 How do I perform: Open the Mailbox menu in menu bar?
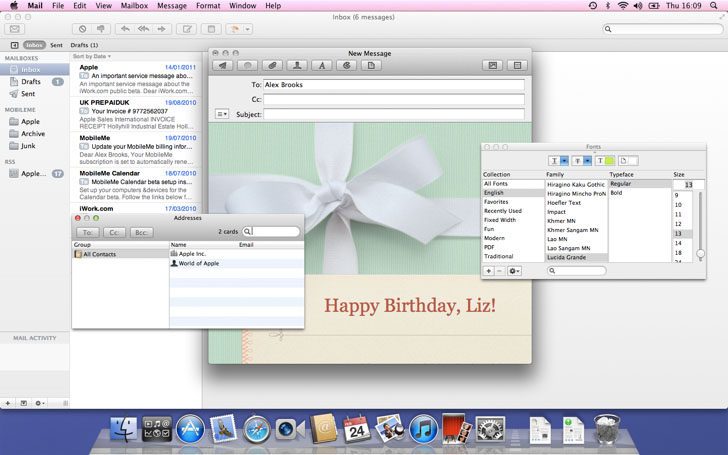(x=134, y=6)
